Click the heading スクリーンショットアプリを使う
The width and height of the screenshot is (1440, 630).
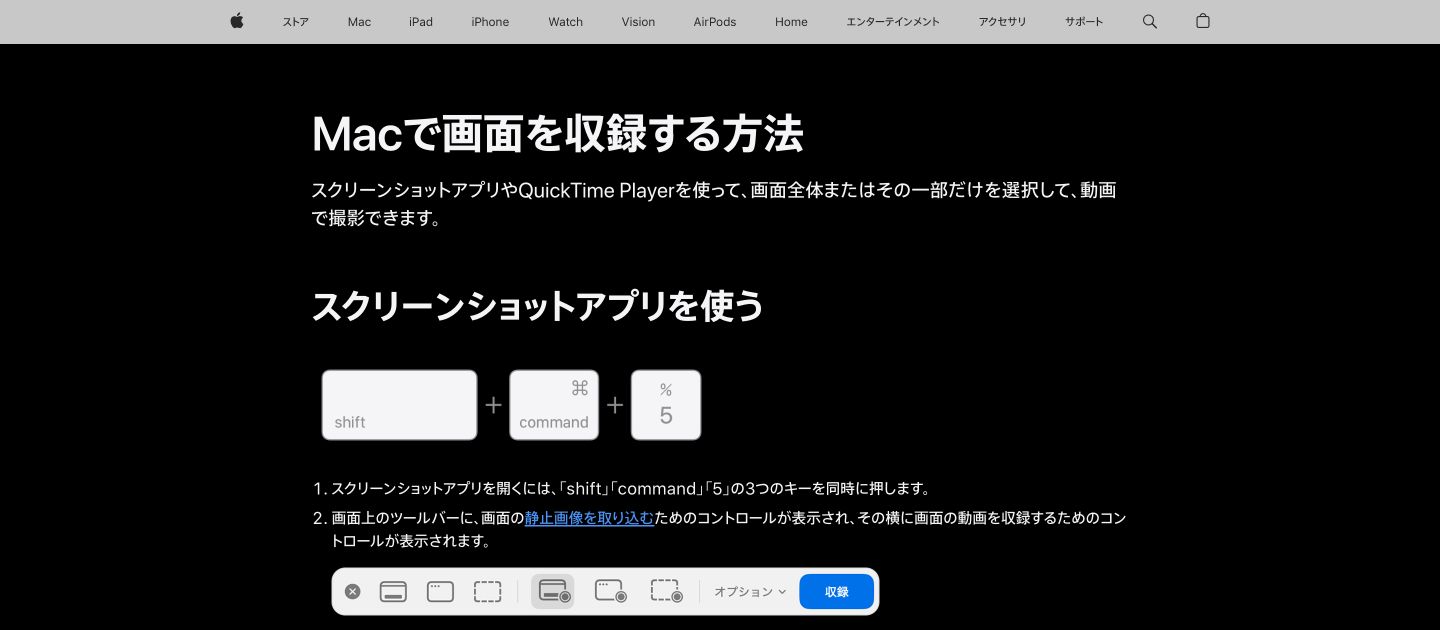pyautogui.click(x=538, y=306)
